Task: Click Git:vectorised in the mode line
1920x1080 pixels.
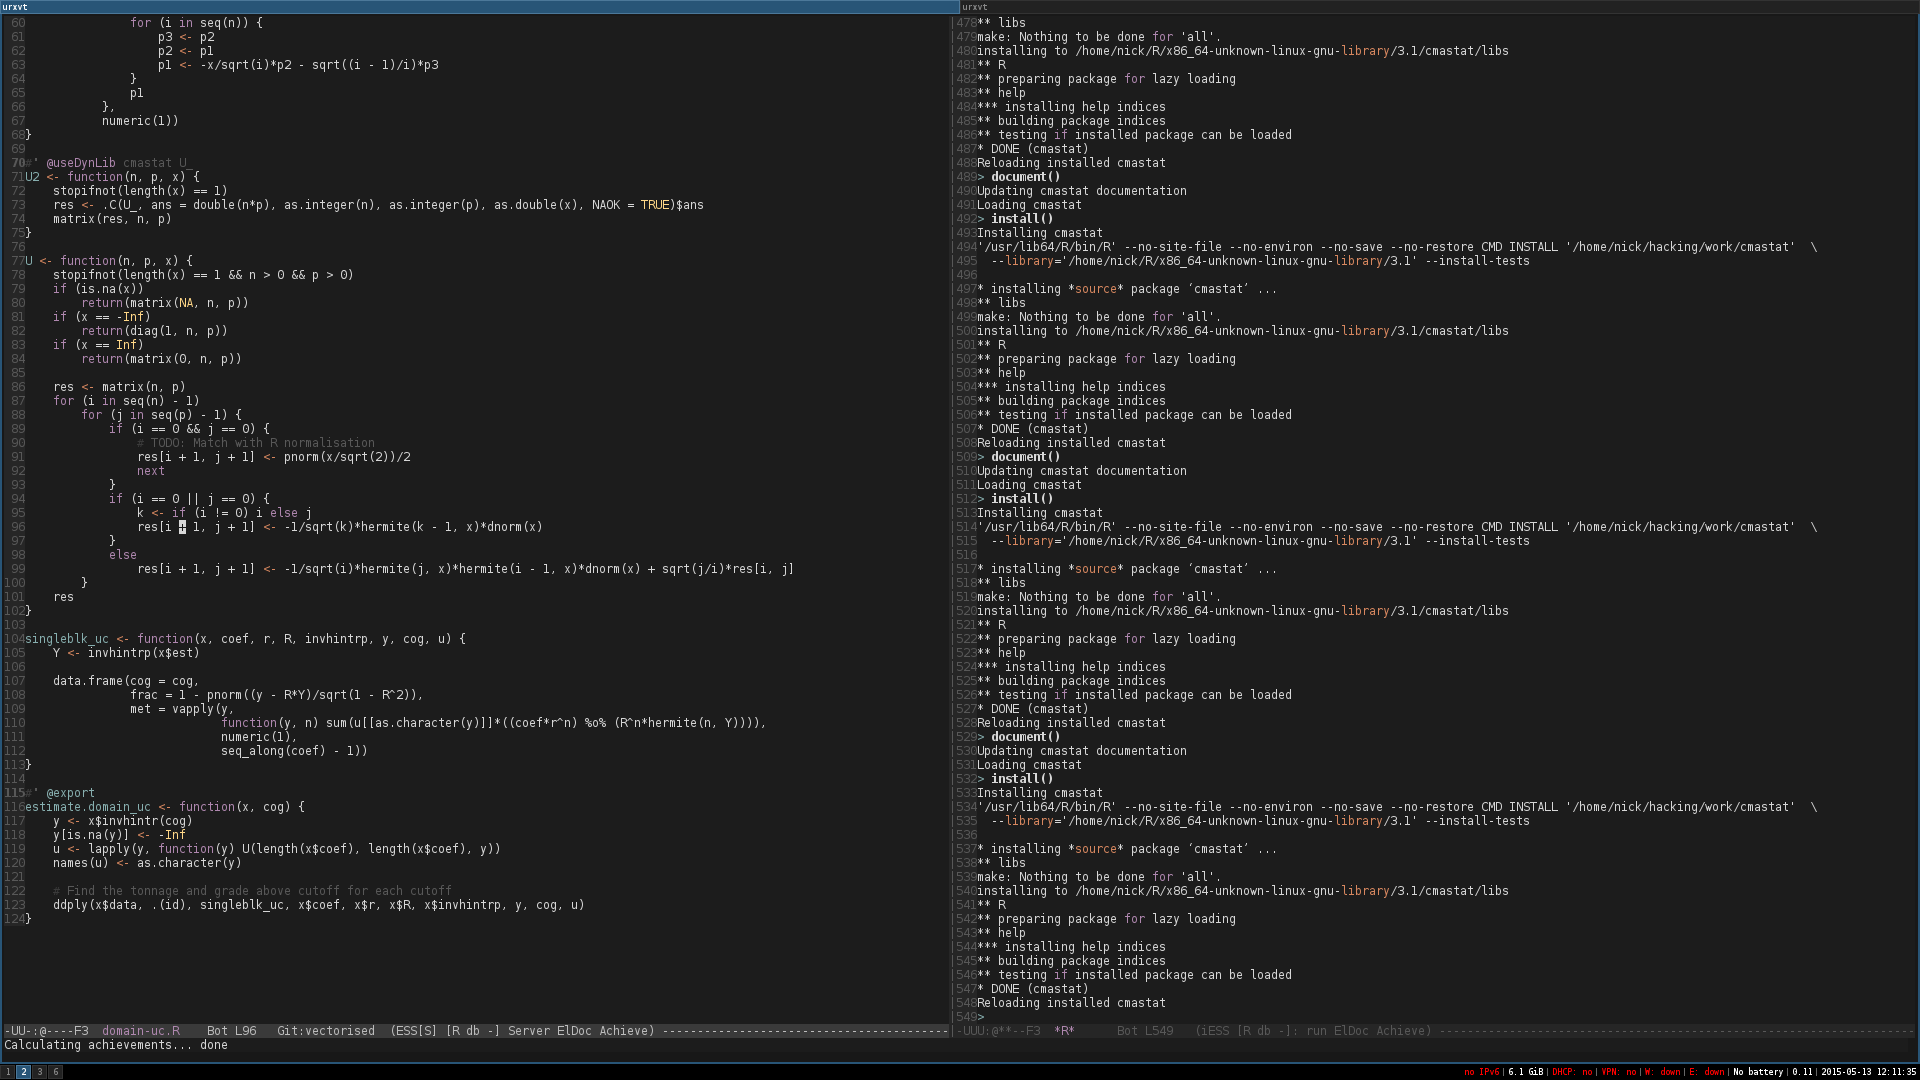Action: point(326,1031)
